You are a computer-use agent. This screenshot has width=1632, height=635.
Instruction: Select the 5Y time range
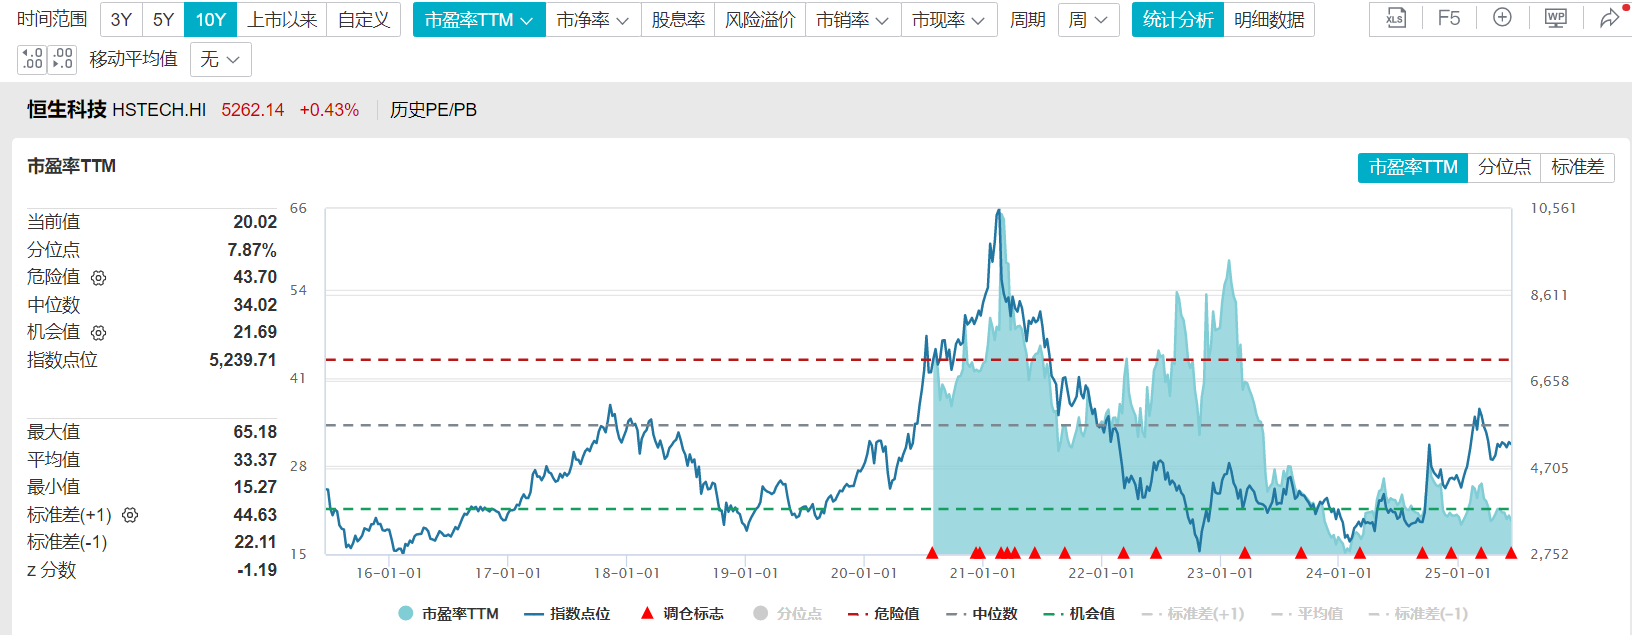tap(163, 20)
